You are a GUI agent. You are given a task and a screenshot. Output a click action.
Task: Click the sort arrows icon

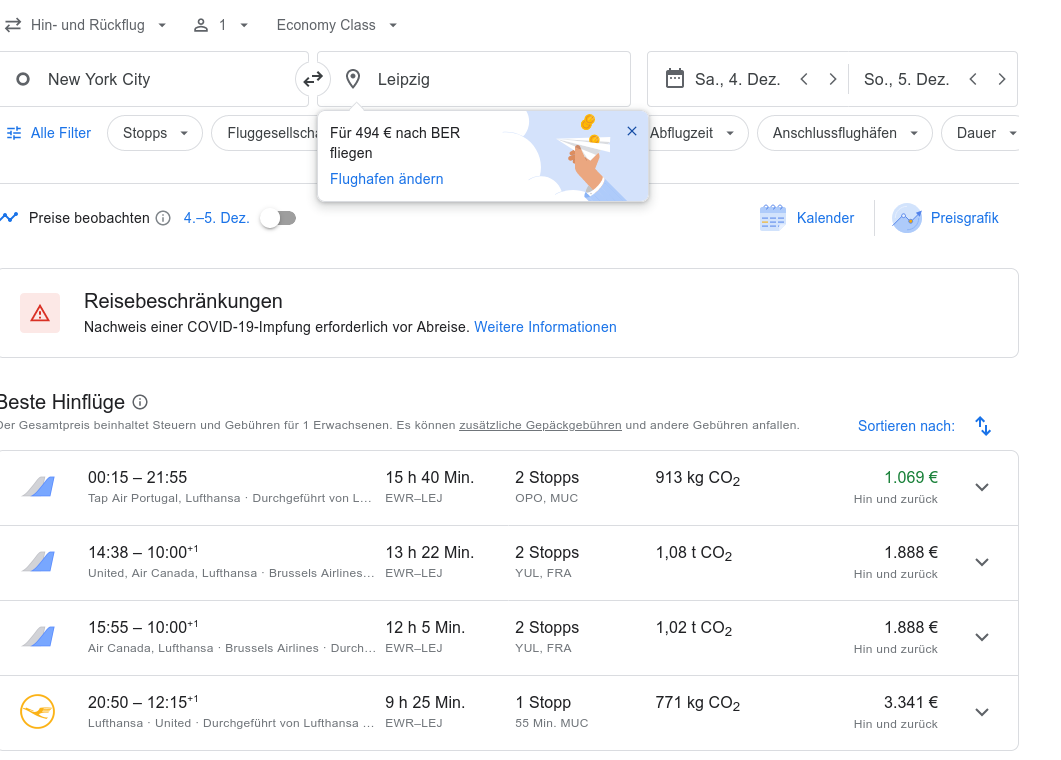[983, 426]
